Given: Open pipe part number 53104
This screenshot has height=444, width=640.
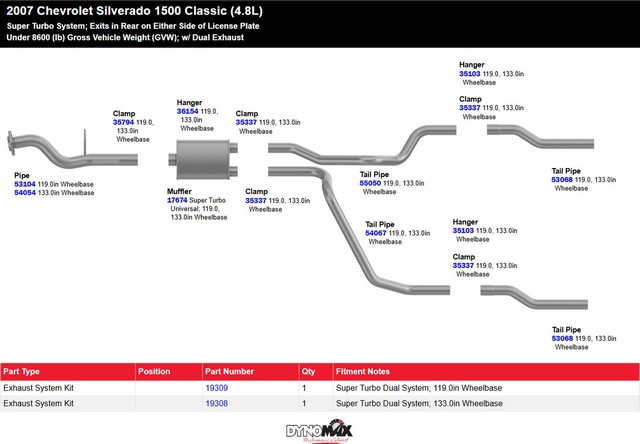Looking at the screenshot, I should 24,184.
